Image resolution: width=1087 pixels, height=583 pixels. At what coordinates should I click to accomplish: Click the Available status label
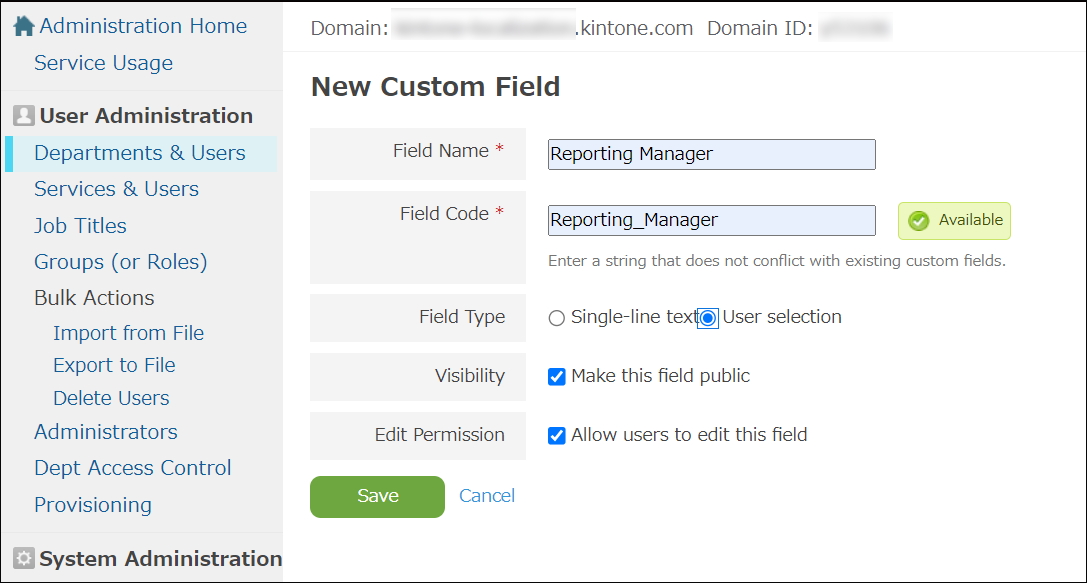point(971,220)
